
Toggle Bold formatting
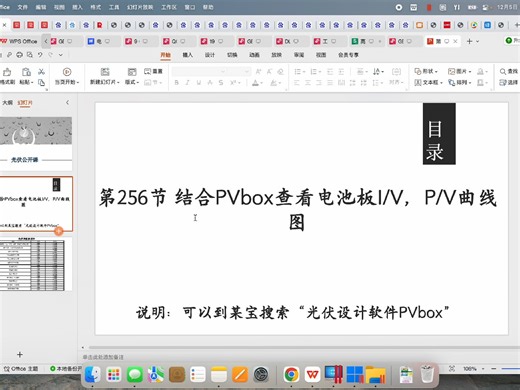pyautogui.click(x=177, y=83)
